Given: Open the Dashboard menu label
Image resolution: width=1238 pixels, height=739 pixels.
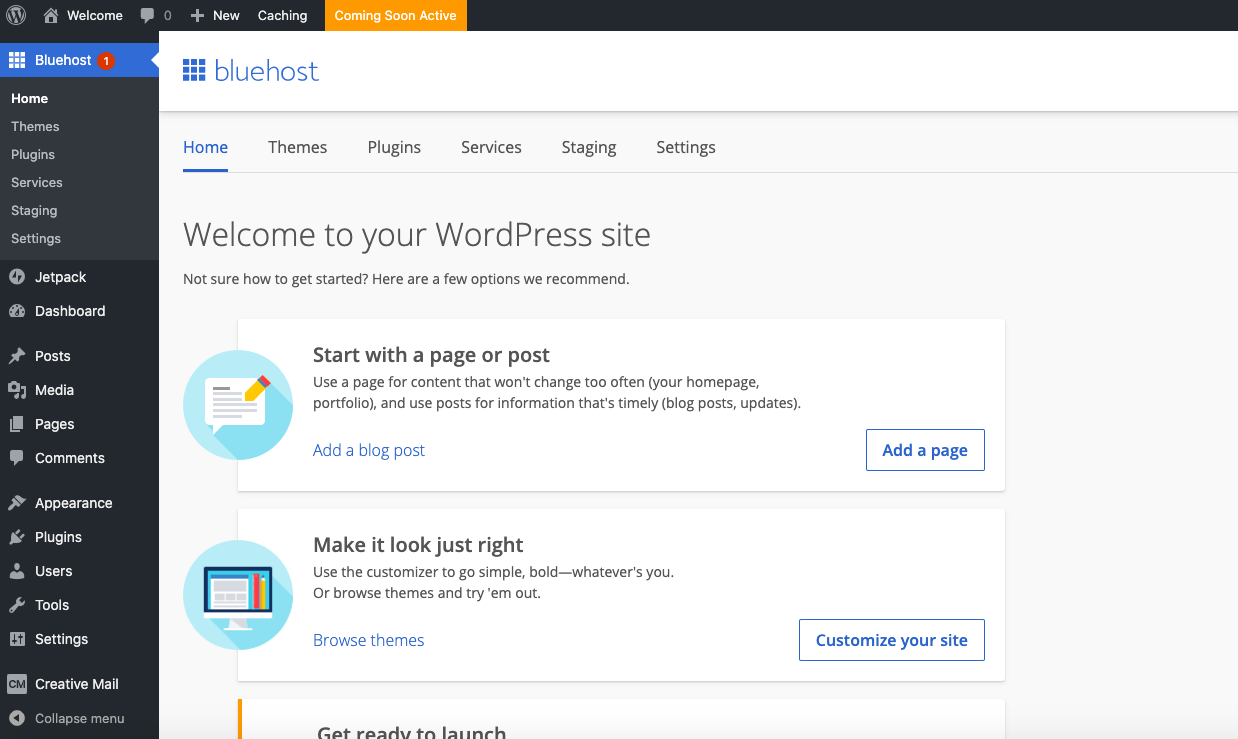Looking at the screenshot, I should pyautogui.click(x=70, y=311).
